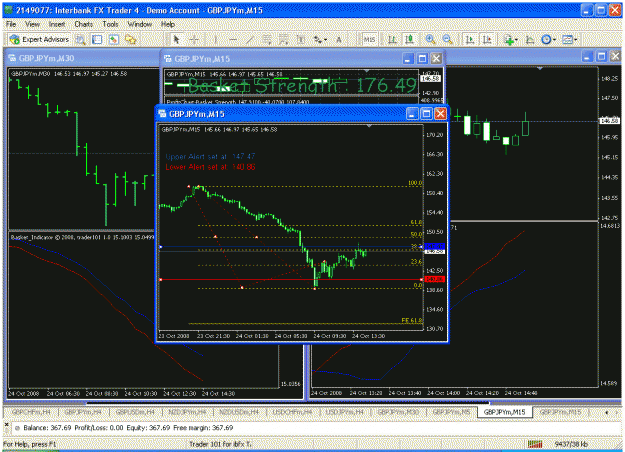Switch to the NZDUSDm,H4 chart tab
The image size is (625, 452).
tap(239, 412)
